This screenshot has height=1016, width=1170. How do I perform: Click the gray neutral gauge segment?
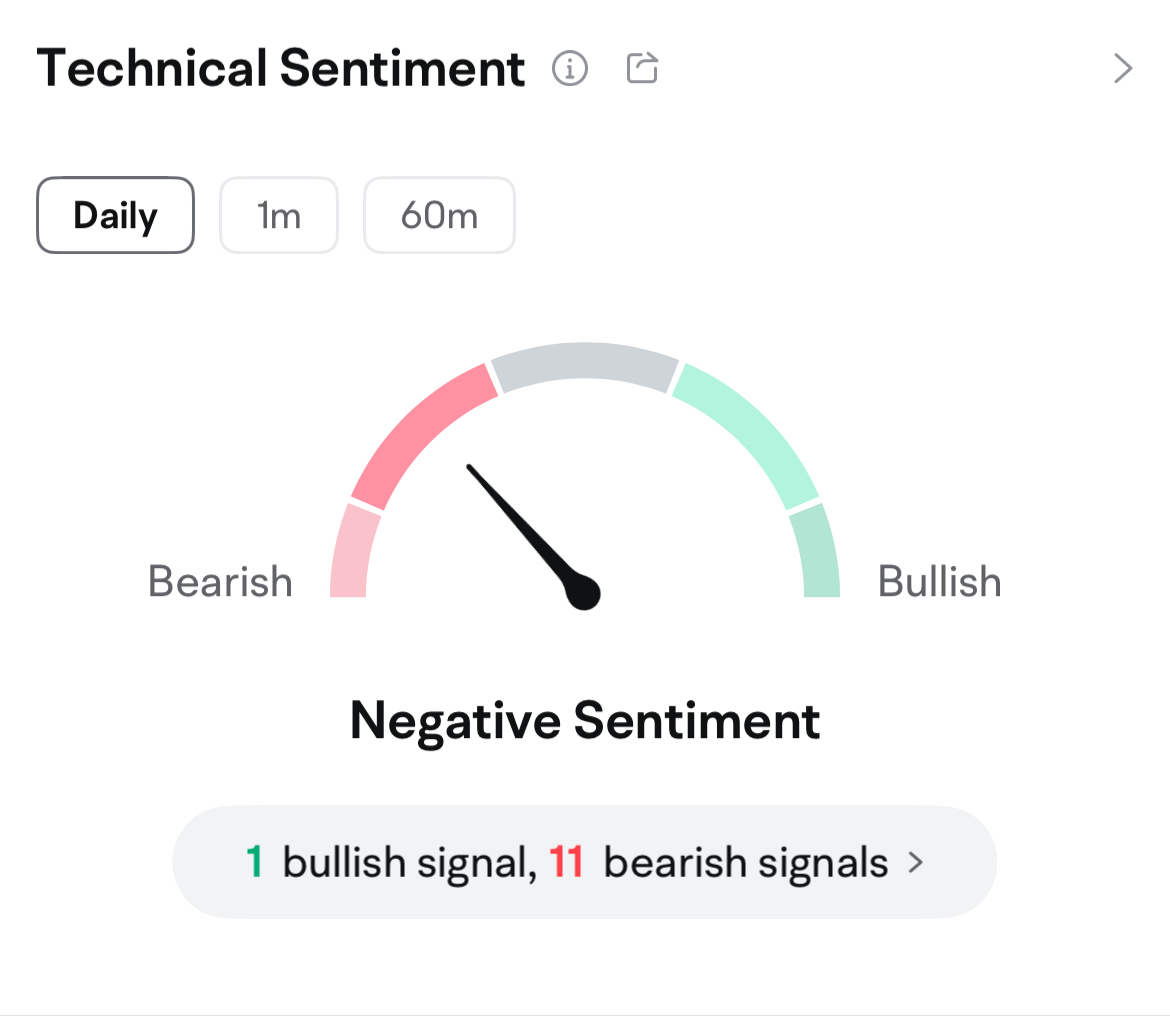(x=584, y=364)
